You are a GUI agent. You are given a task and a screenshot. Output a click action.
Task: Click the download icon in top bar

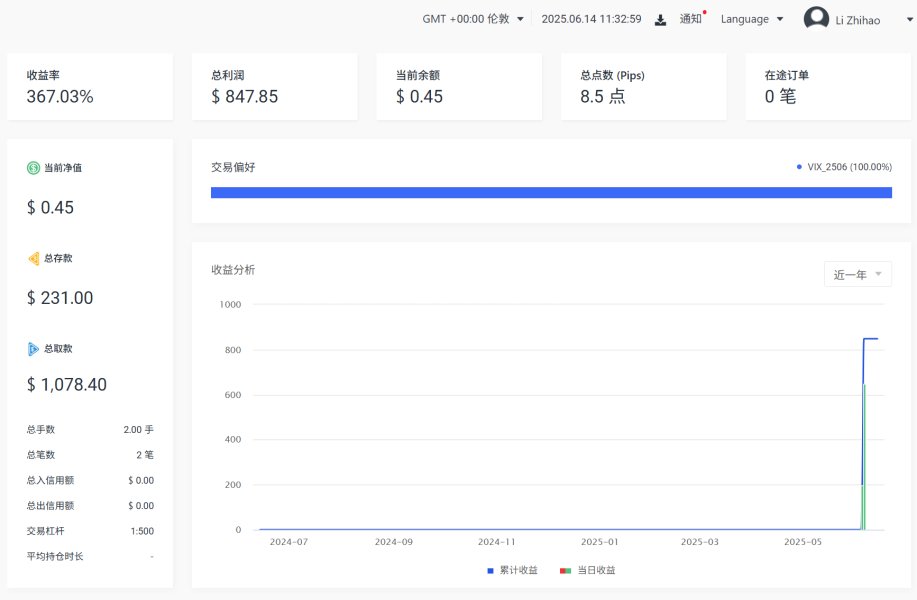pos(660,20)
